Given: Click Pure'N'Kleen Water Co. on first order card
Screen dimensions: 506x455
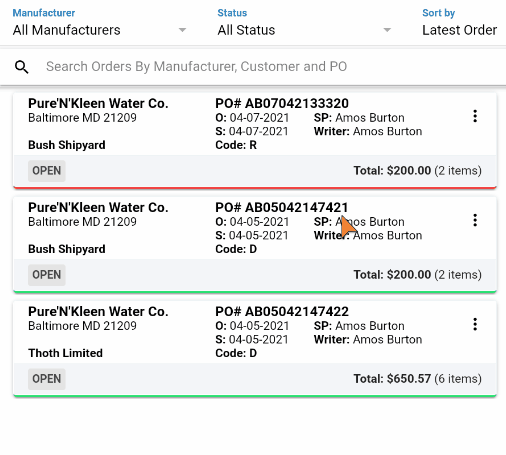Looking at the screenshot, I should pos(98,103).
